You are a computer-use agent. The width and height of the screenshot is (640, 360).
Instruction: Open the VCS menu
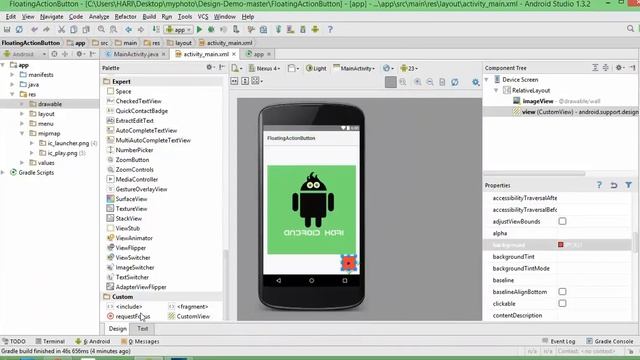tap(203, 17)
